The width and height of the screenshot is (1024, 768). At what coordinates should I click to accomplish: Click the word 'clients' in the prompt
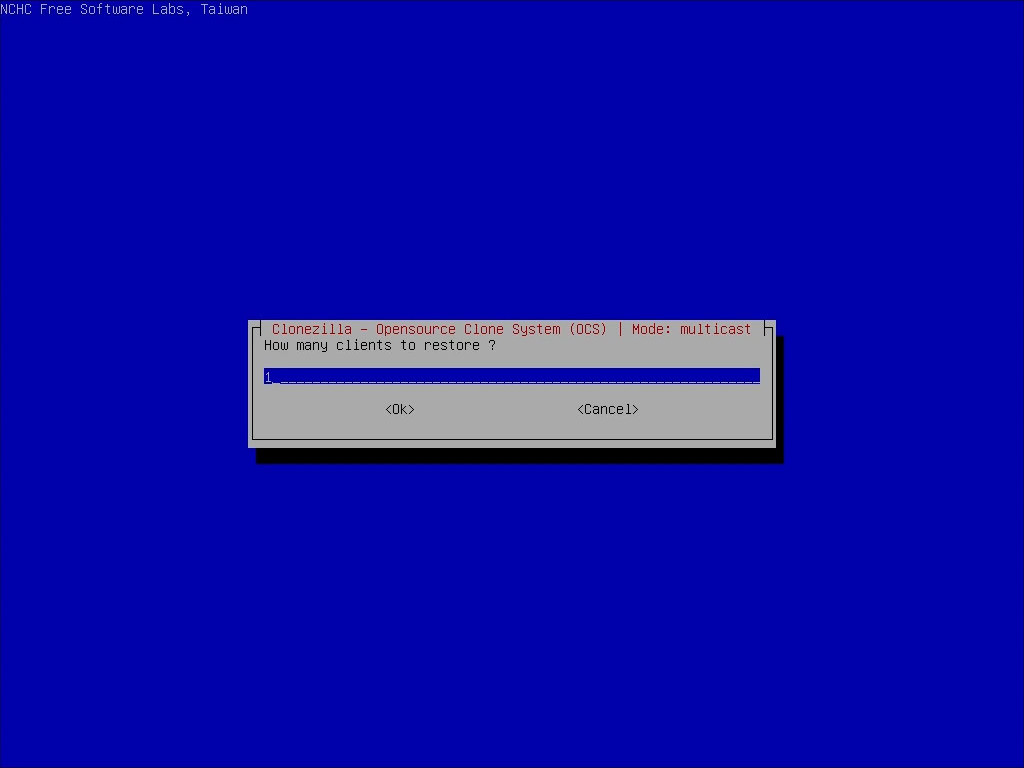click(364, 345)
